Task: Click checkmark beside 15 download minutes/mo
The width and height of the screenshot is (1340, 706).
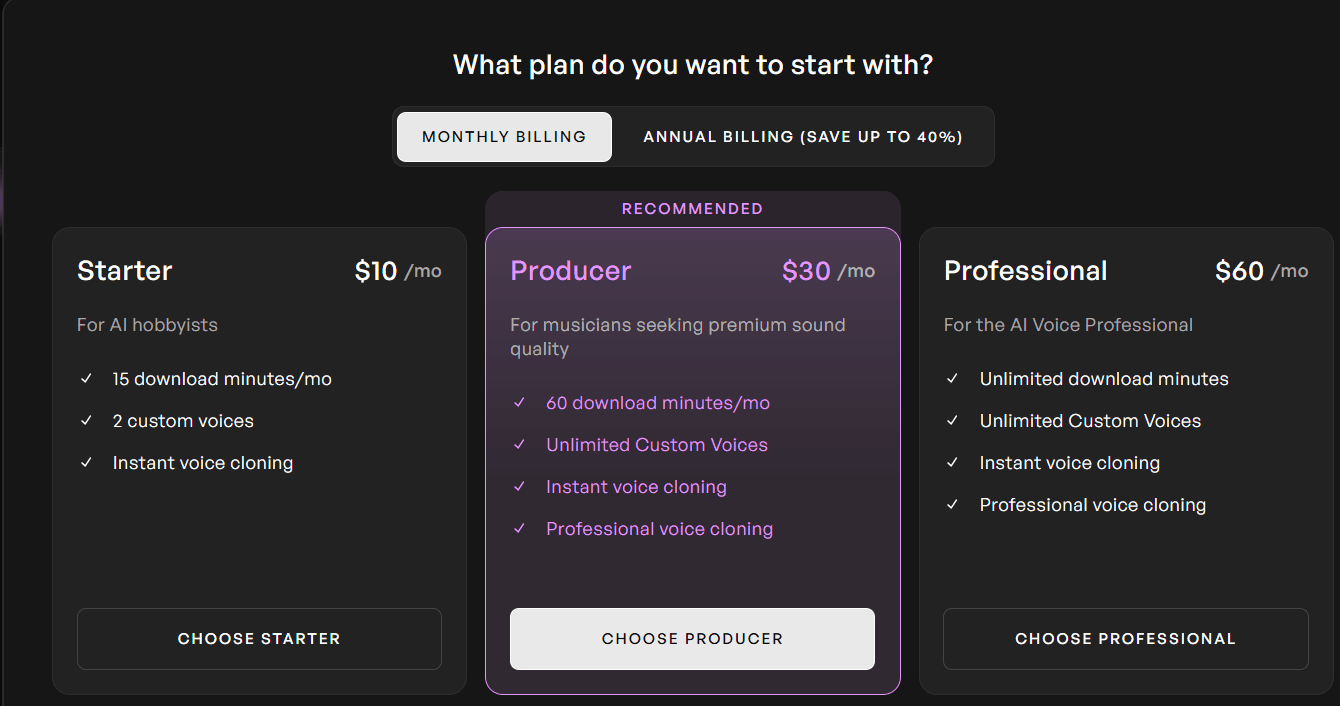Action: pos(87,379)
